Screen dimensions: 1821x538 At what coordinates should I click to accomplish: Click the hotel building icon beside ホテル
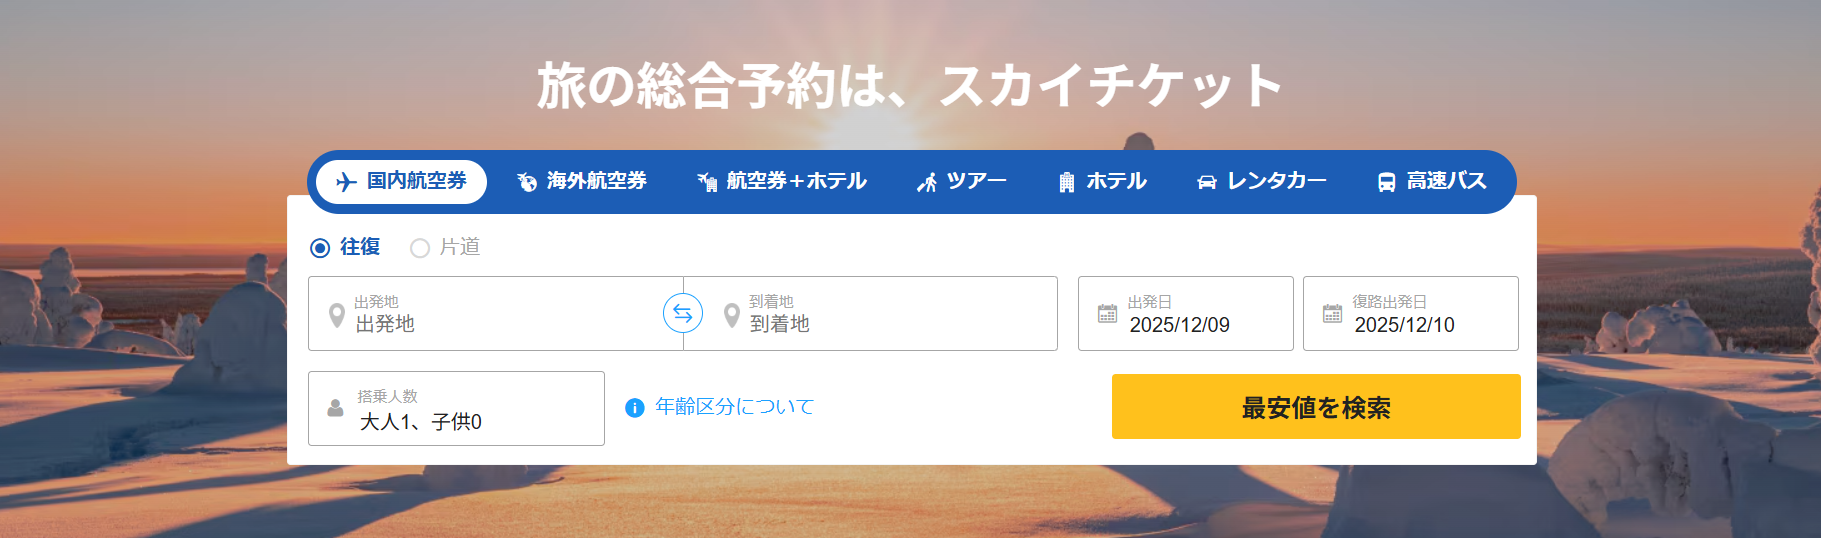click(x=1067, y=182)
